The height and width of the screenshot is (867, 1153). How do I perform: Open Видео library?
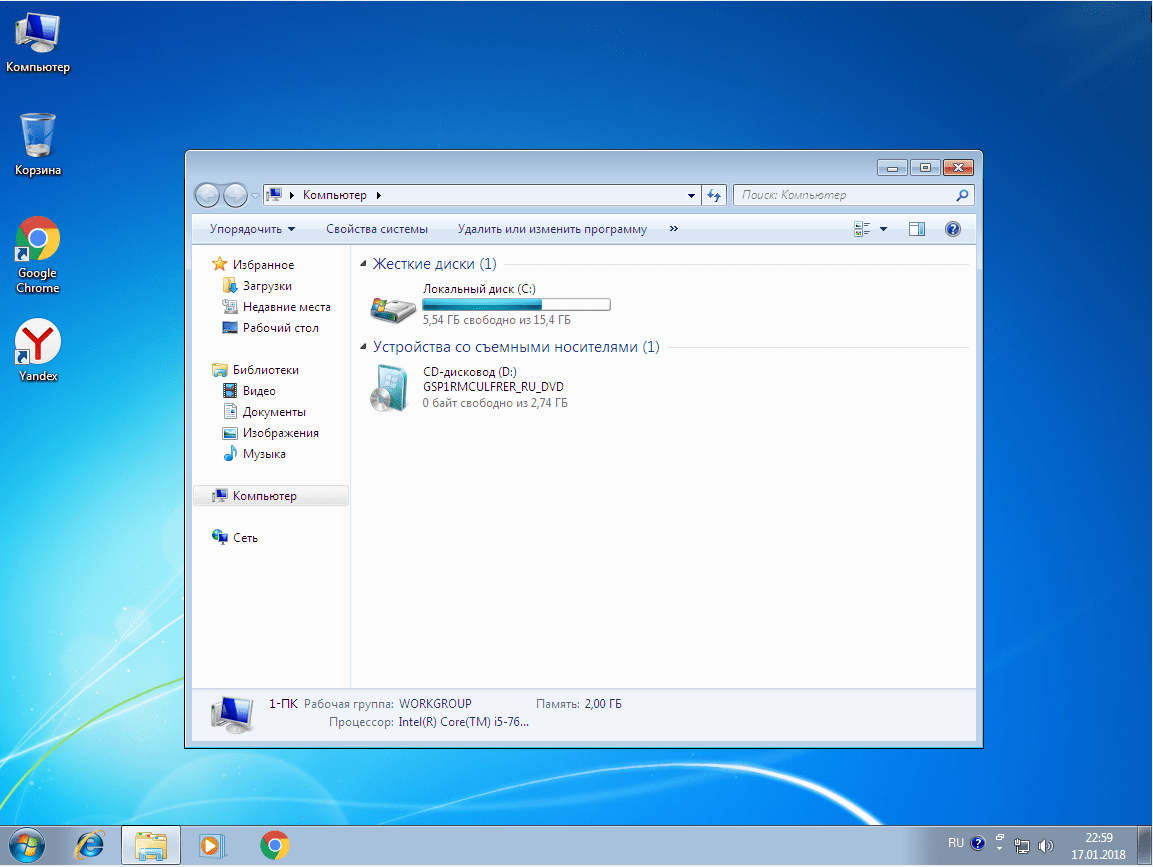249,391
